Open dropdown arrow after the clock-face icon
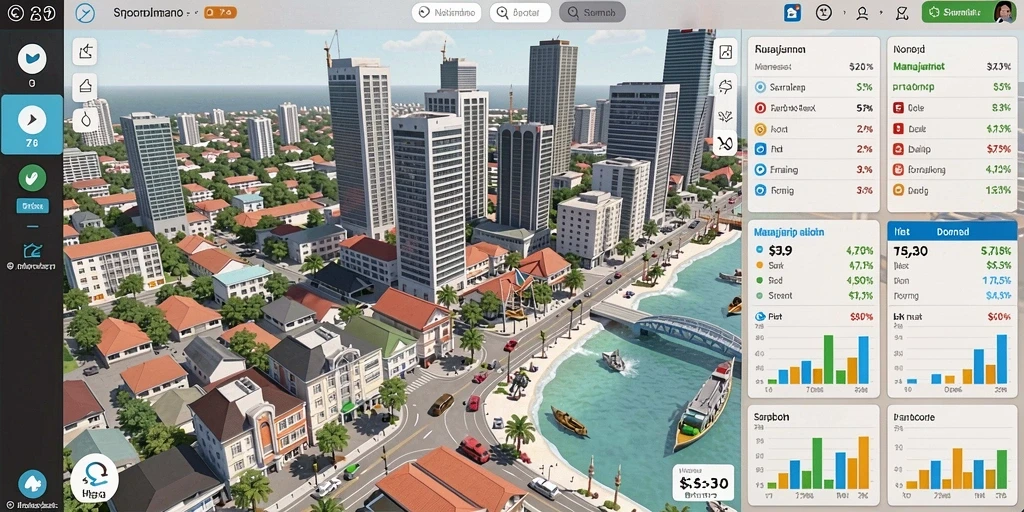Image resolution: width=1024 pixels, height=512 pixels. 843,13
